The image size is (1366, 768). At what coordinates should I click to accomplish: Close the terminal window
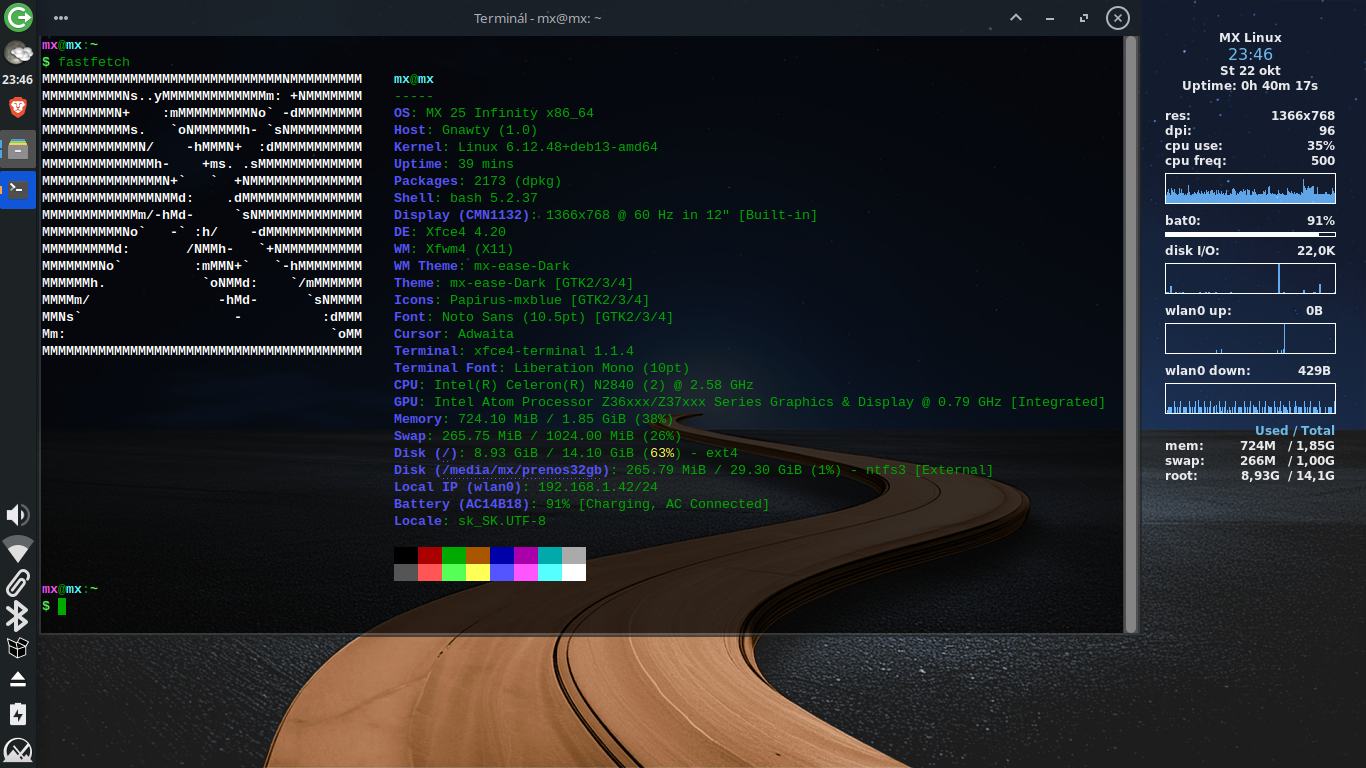click(1118, 18)
